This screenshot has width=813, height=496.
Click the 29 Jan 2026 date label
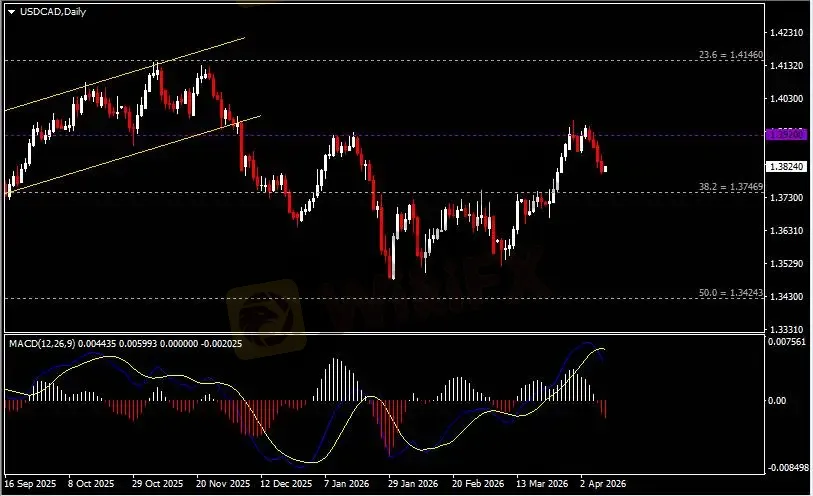pos(412,481)
